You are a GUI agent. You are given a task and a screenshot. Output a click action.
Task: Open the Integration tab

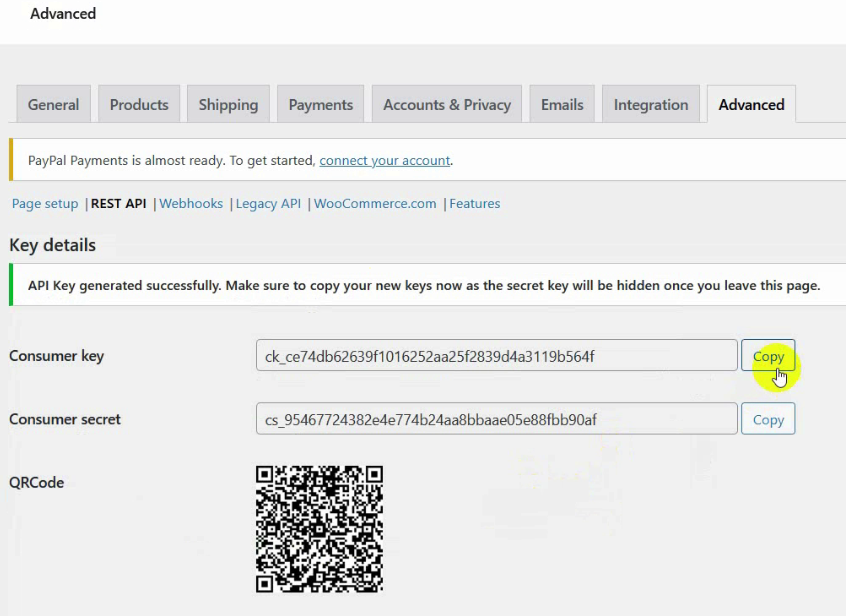pyautogui.click(x=651, y=104)
